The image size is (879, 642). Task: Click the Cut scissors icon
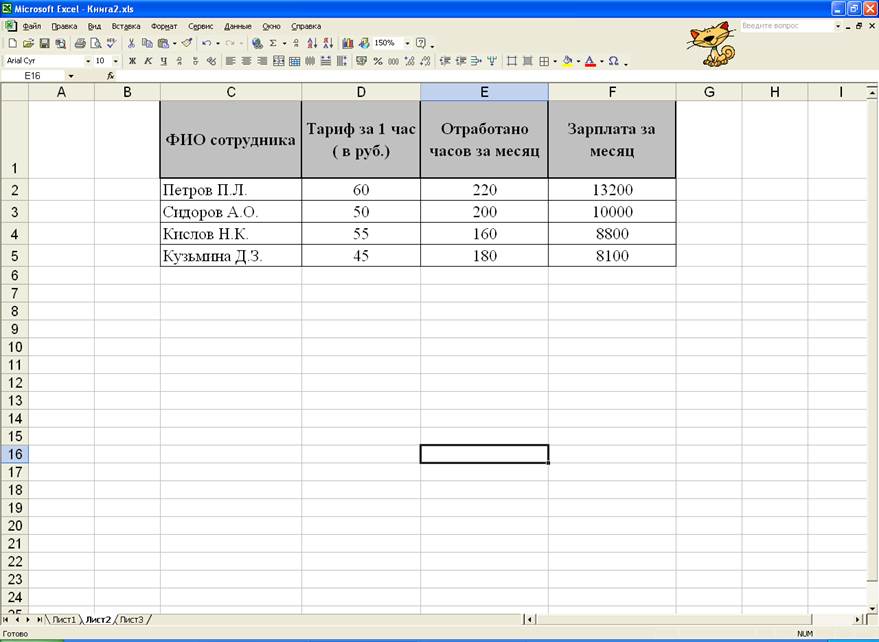(131, 44)
